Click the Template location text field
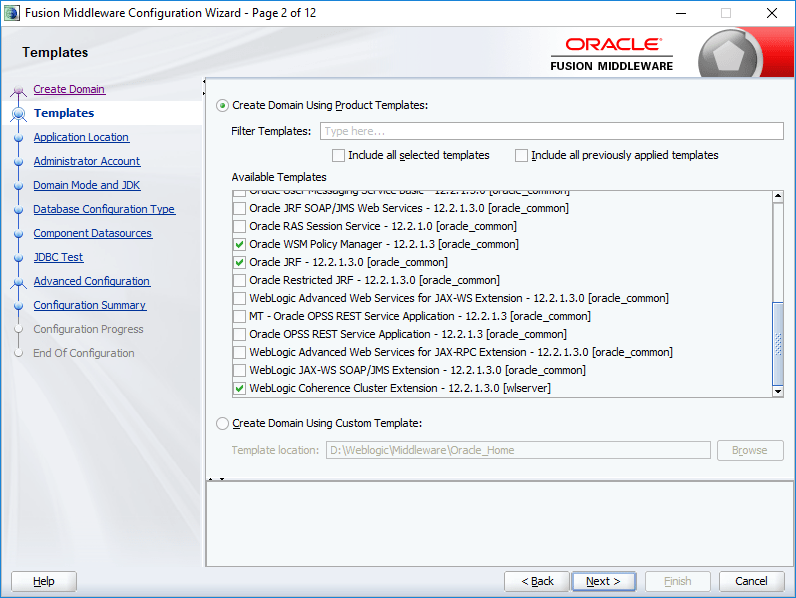 [x=518, y=450]
